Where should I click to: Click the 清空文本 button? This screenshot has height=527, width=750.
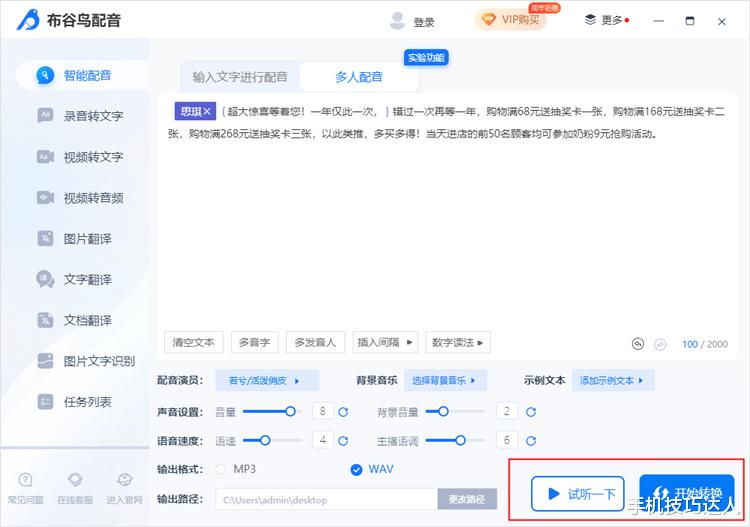coord(194,342)
